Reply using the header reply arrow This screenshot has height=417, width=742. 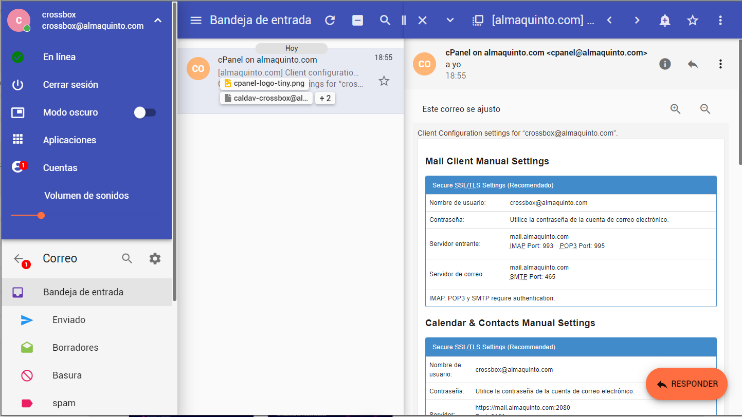pos(693,64)
